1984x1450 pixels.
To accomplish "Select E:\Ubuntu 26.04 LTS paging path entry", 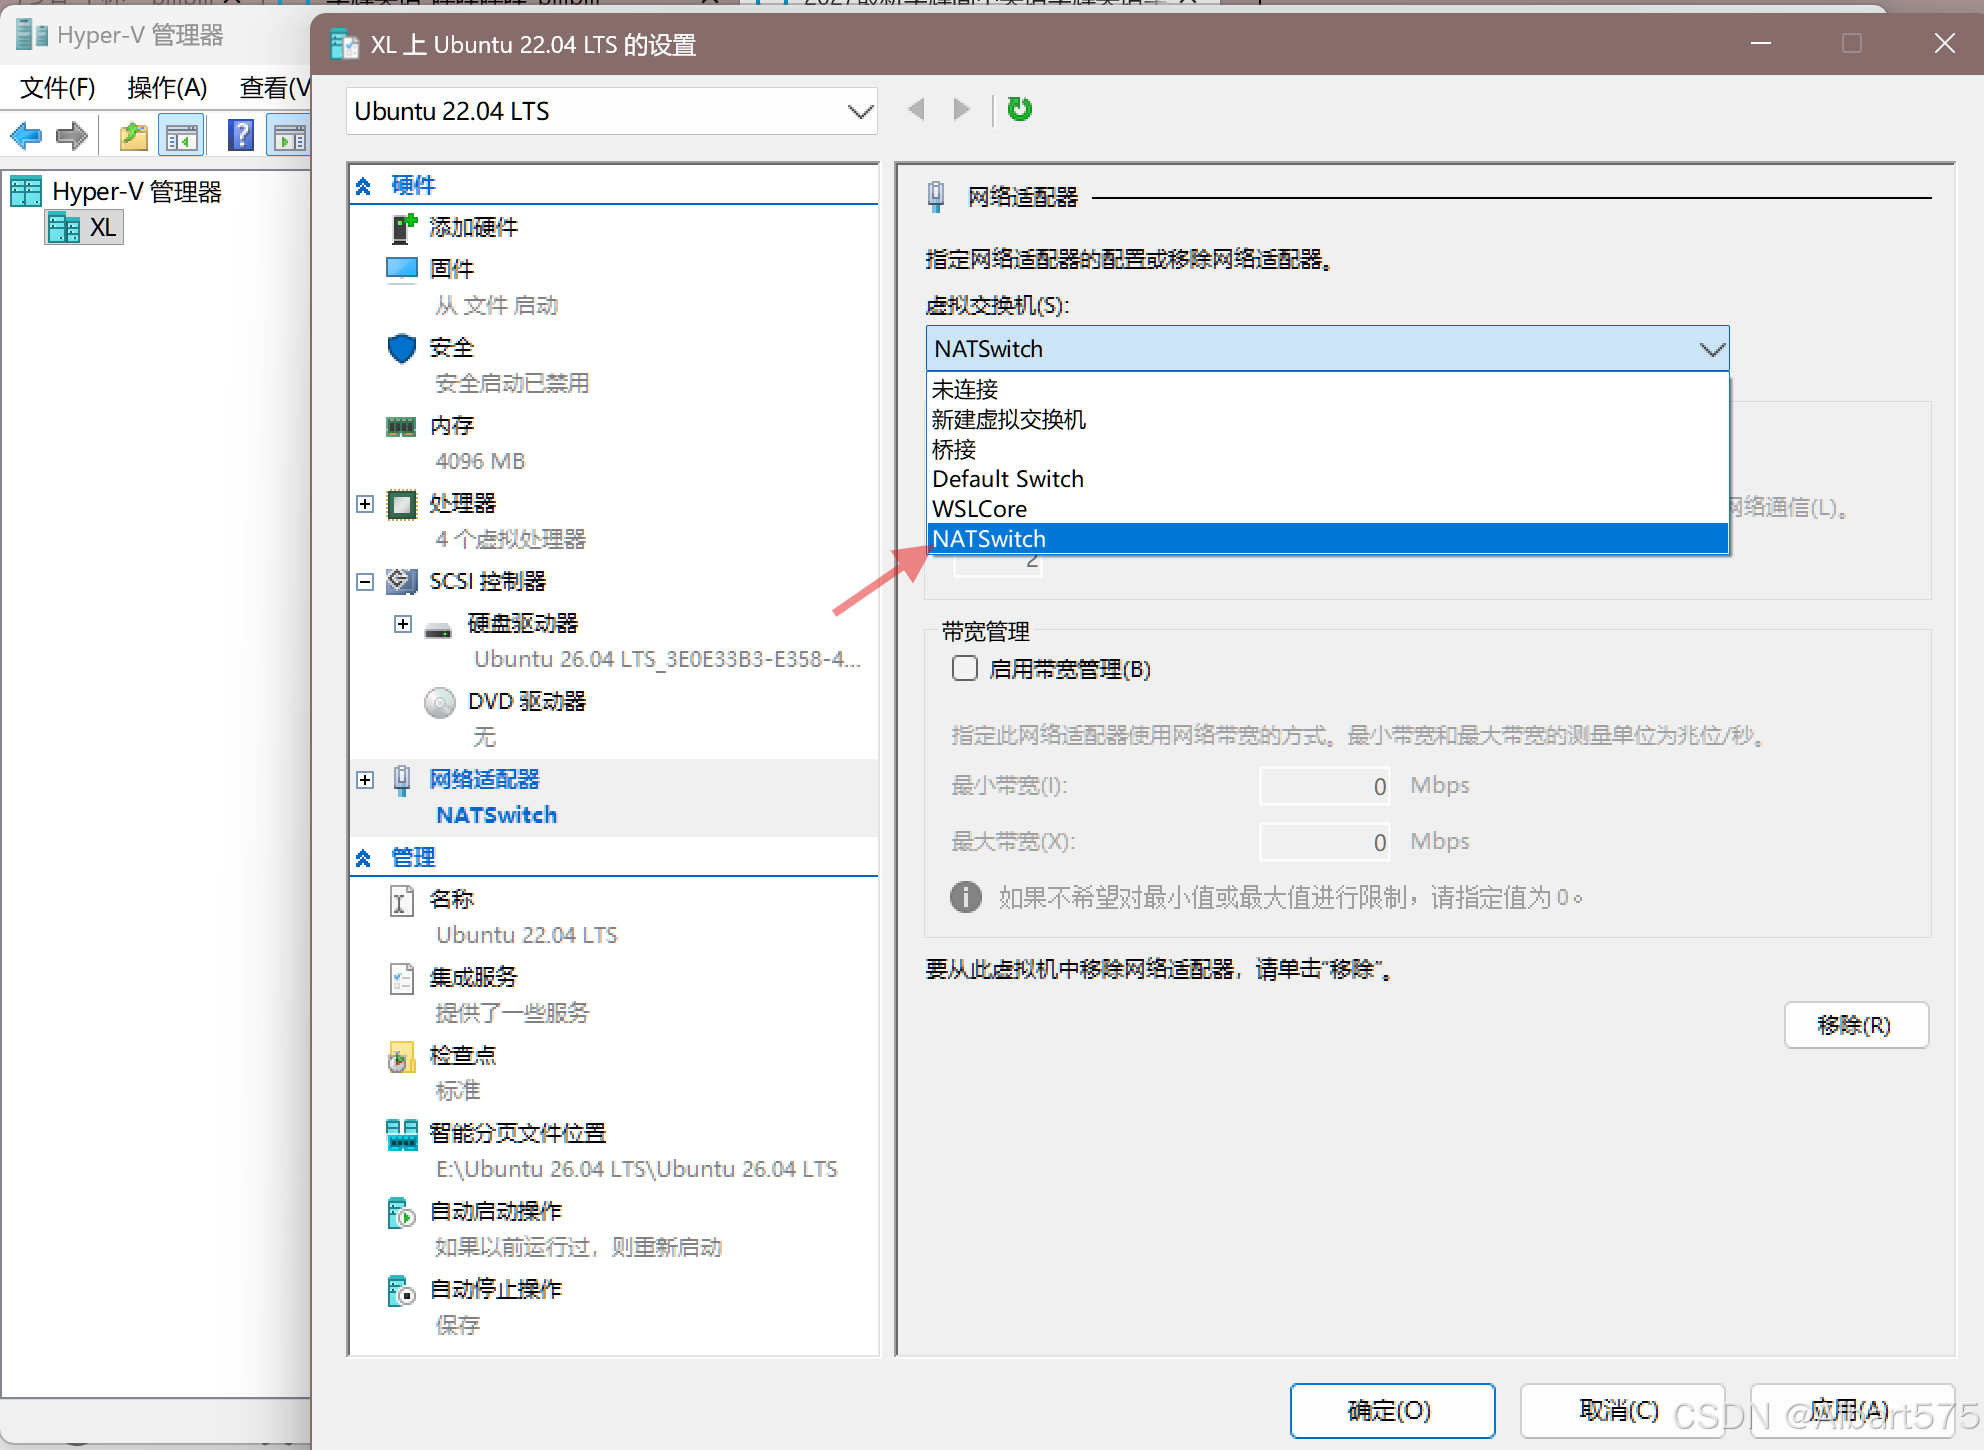I will pos(636,1169).
